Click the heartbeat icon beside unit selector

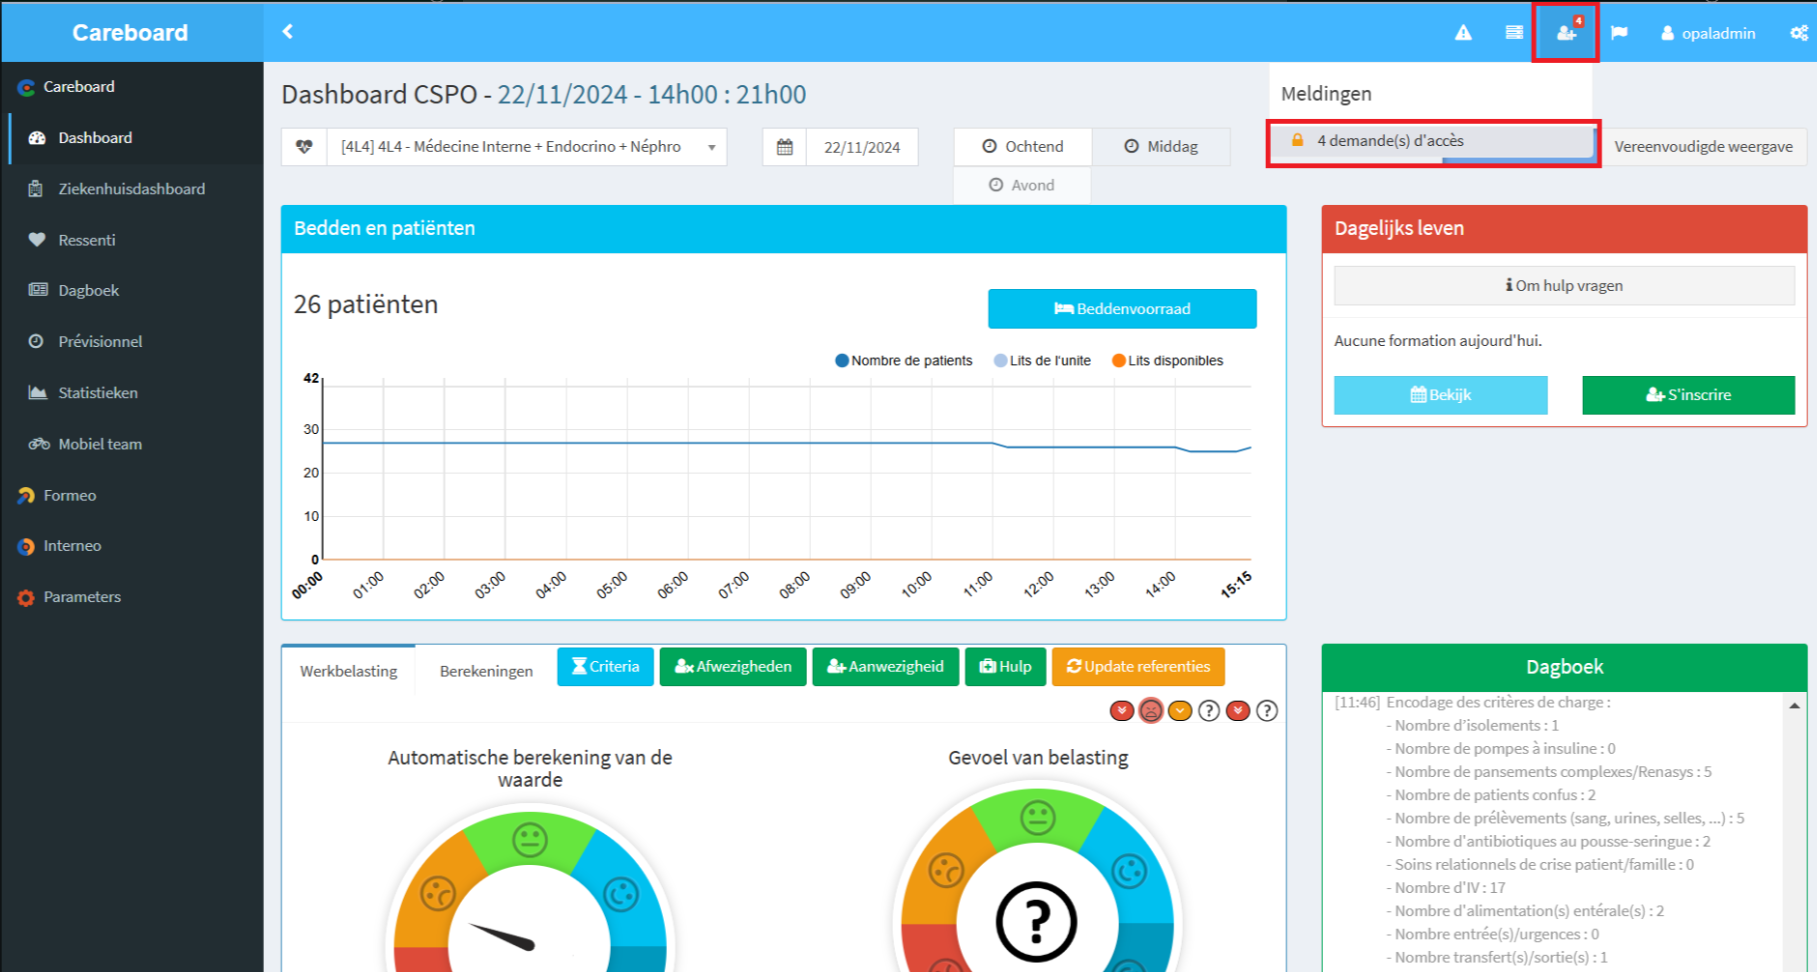pos(304,147)
